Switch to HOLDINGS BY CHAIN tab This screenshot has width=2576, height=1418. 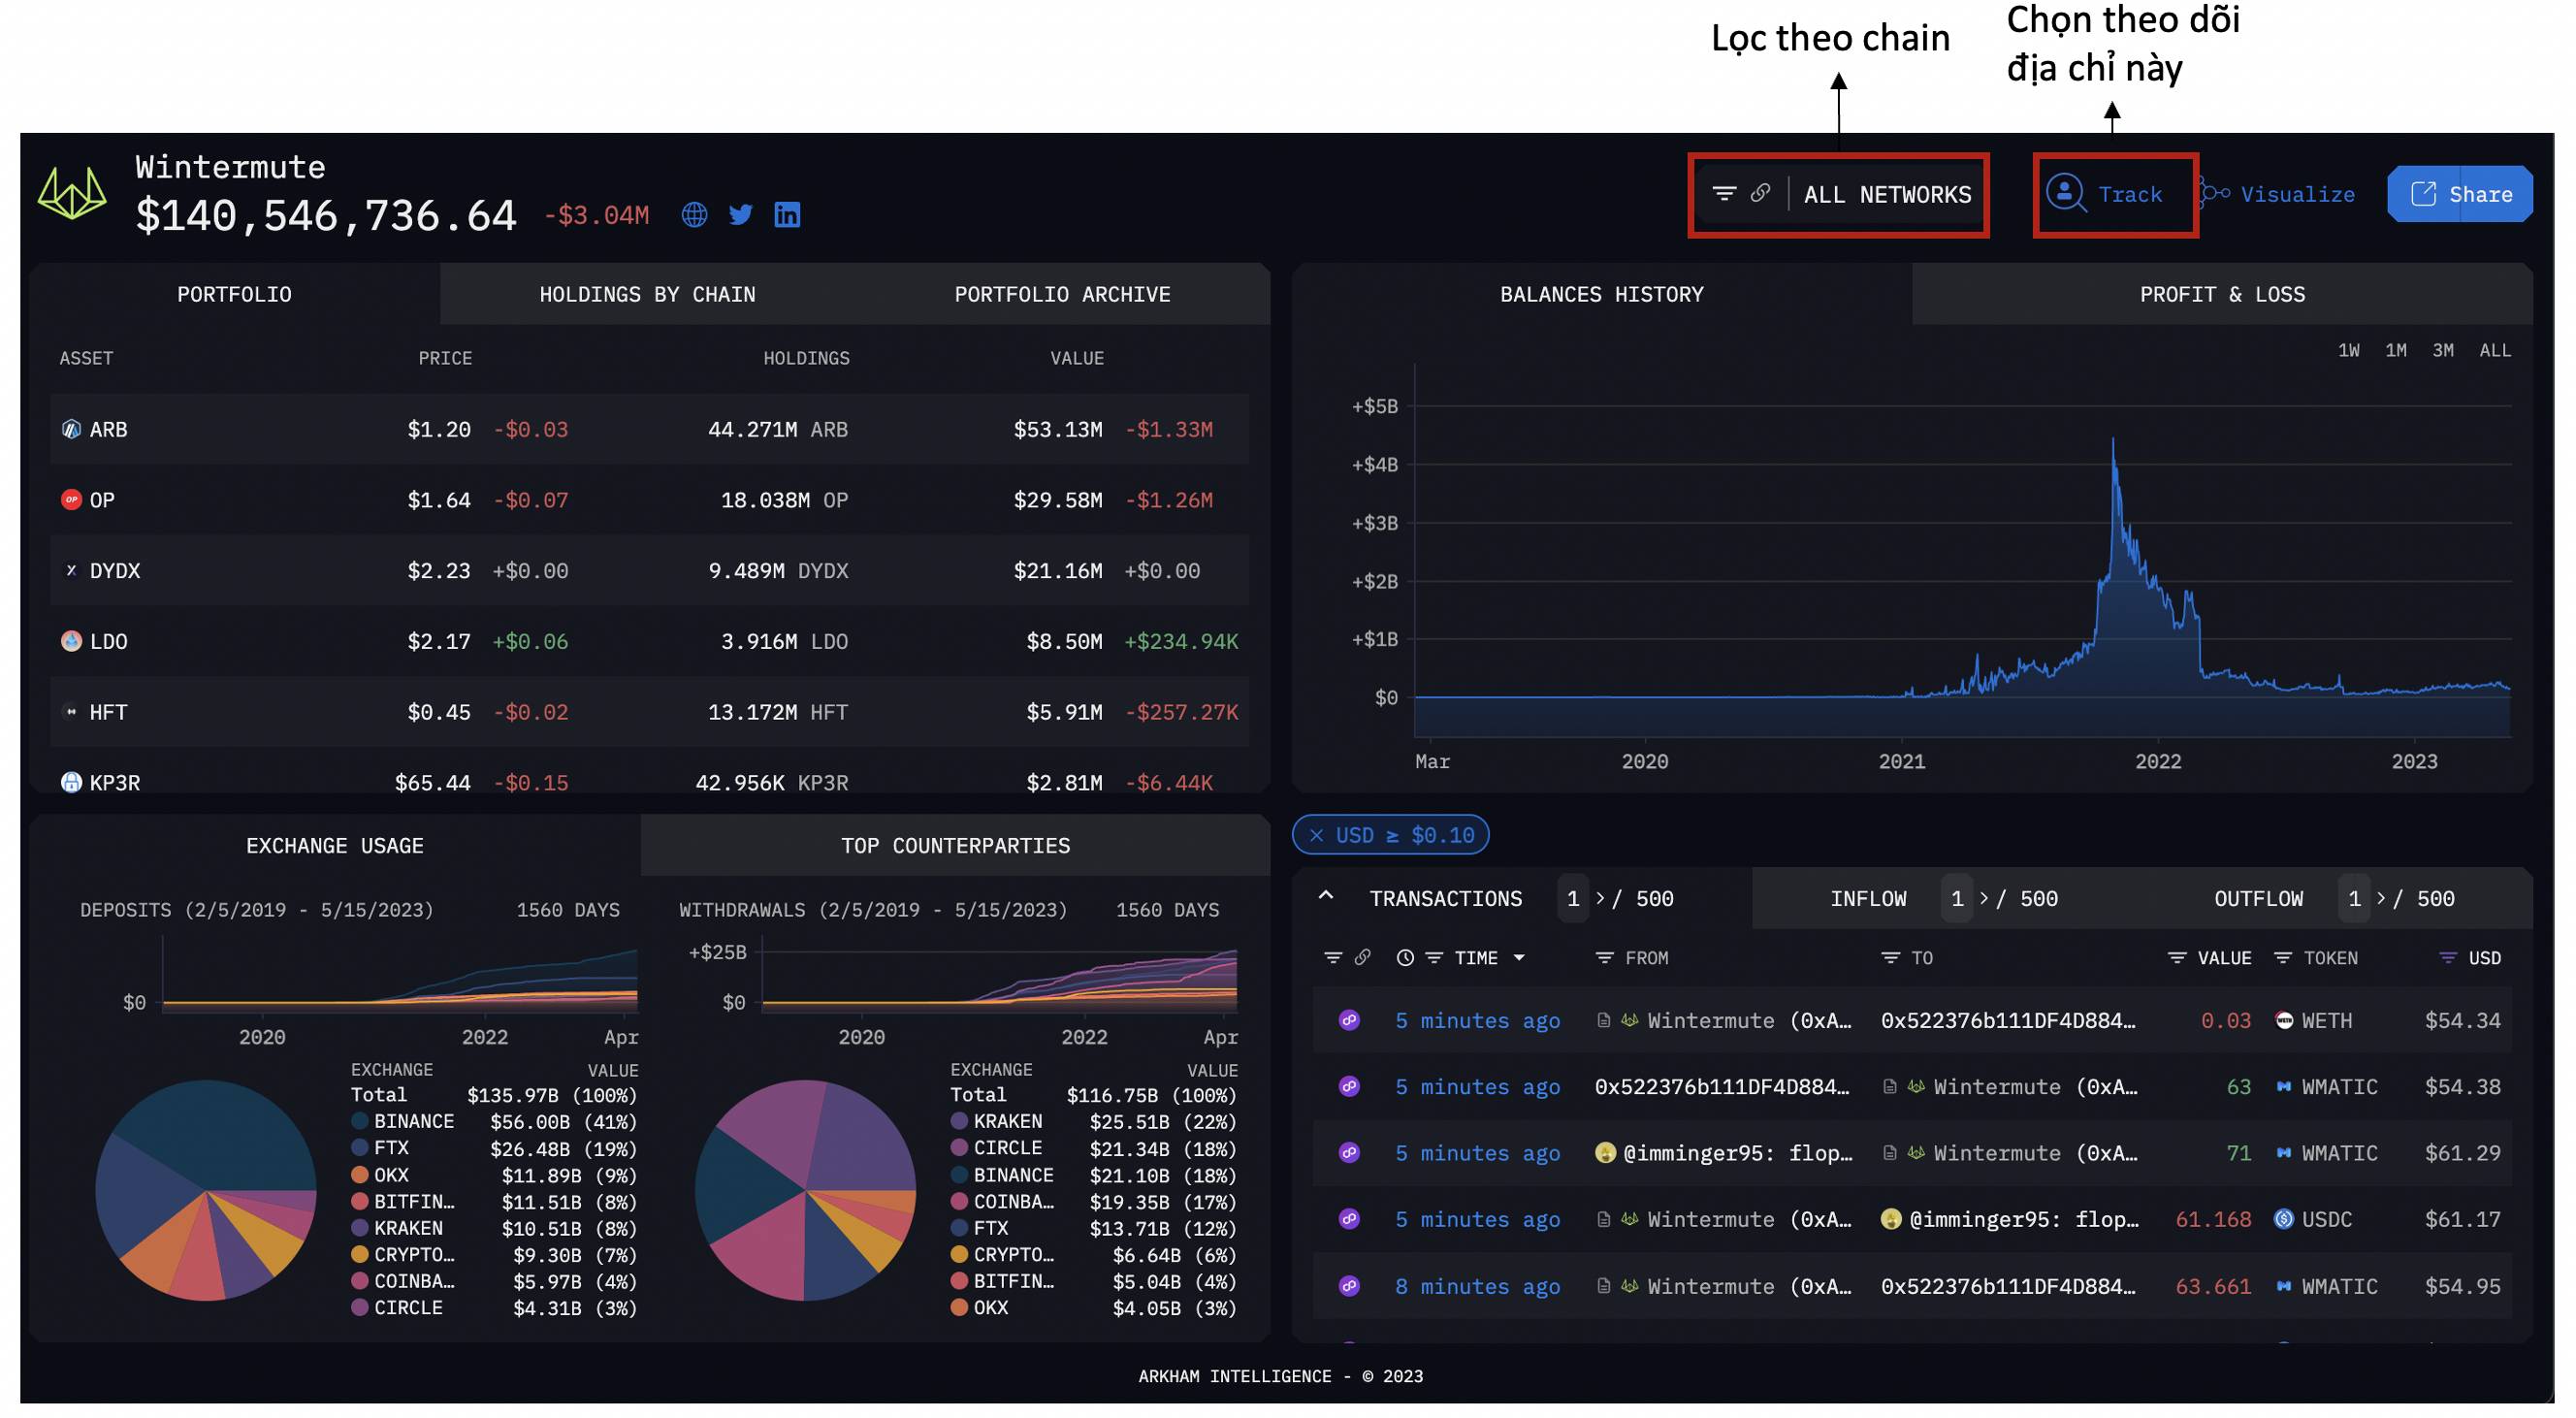point(647,295)
